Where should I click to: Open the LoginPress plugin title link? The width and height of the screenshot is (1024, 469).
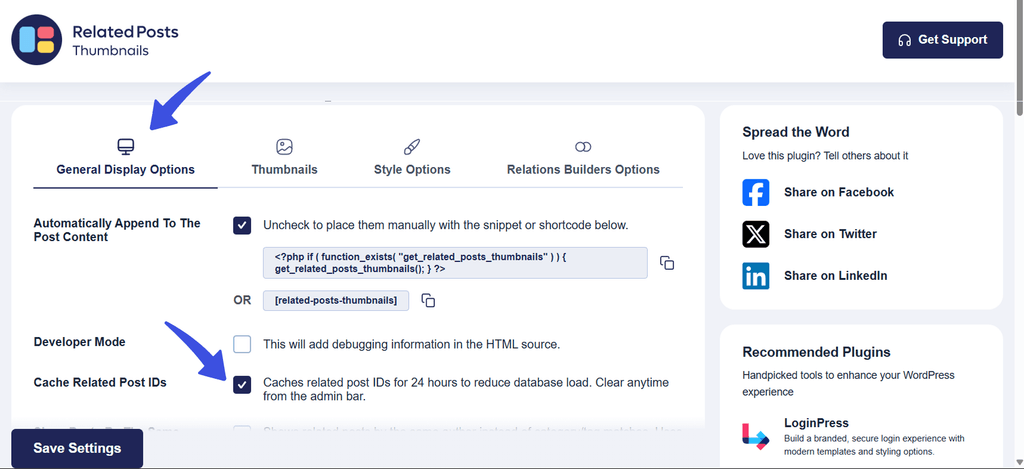(x=816, y=423)
